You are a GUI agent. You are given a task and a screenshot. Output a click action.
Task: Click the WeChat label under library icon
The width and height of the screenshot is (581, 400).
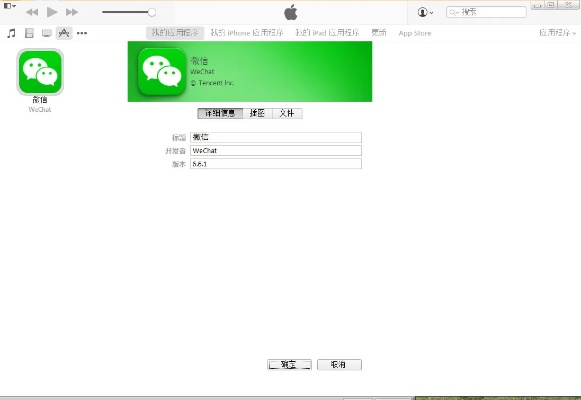[x=40, y=110]
